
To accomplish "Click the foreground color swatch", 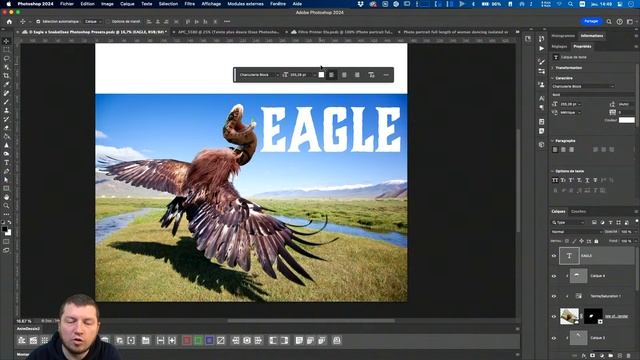I will 4,230.
